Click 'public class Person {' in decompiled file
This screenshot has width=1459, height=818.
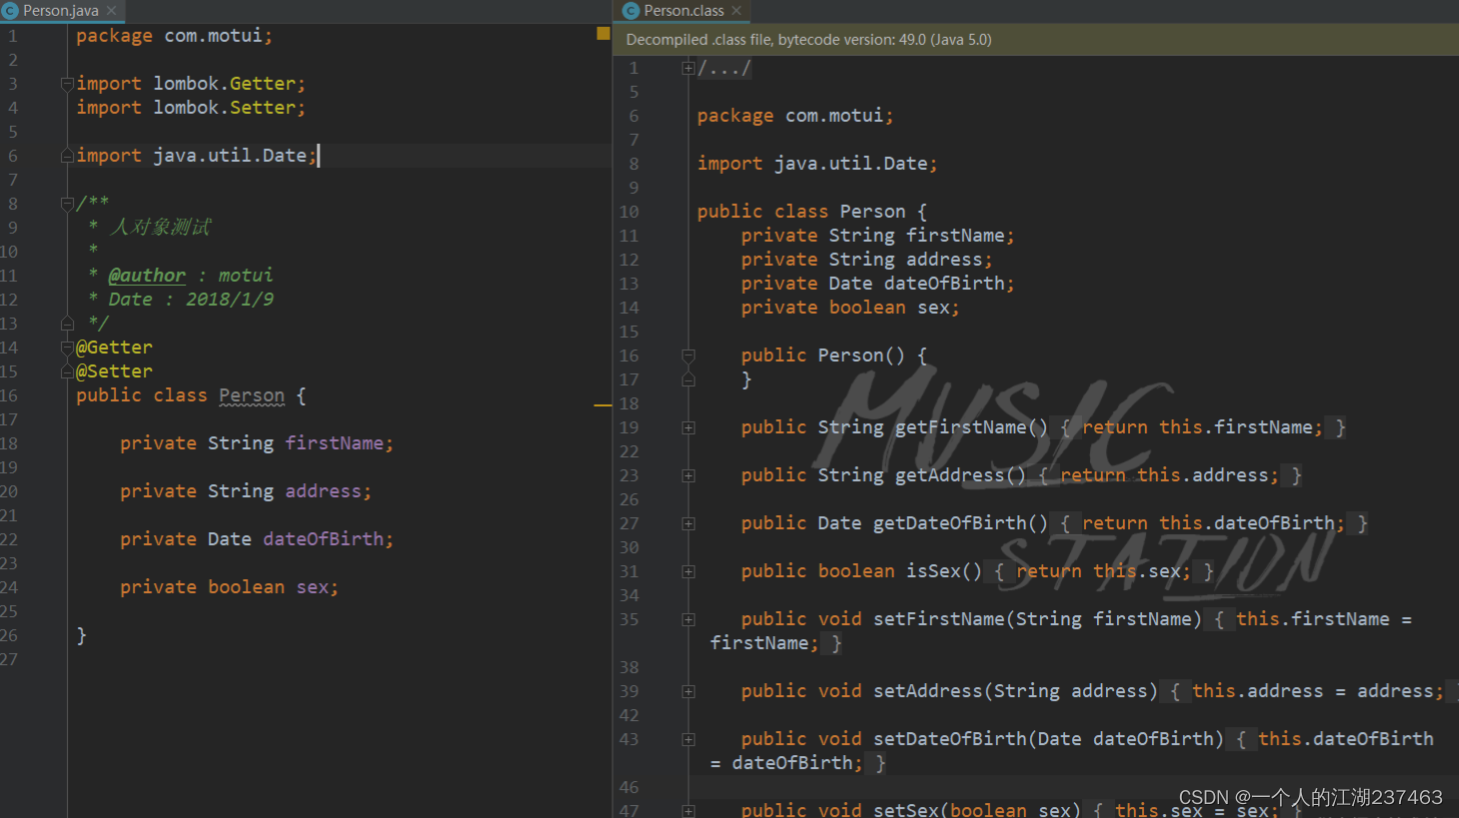[812, 211]
